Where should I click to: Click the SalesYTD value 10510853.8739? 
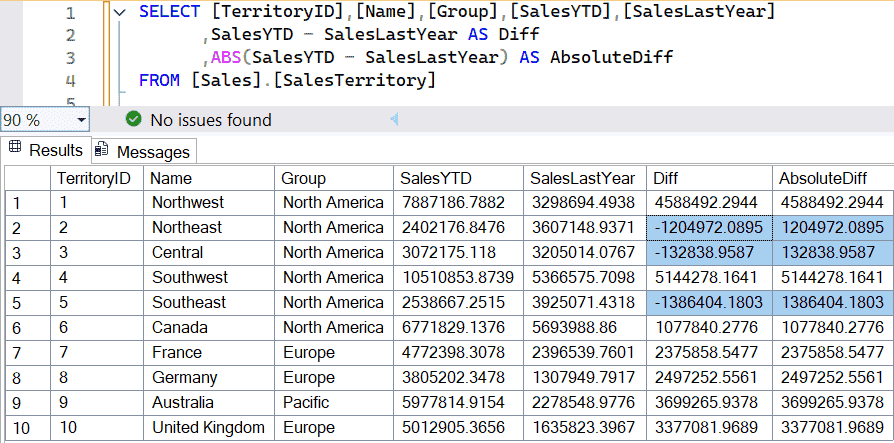tap(458, 278)
